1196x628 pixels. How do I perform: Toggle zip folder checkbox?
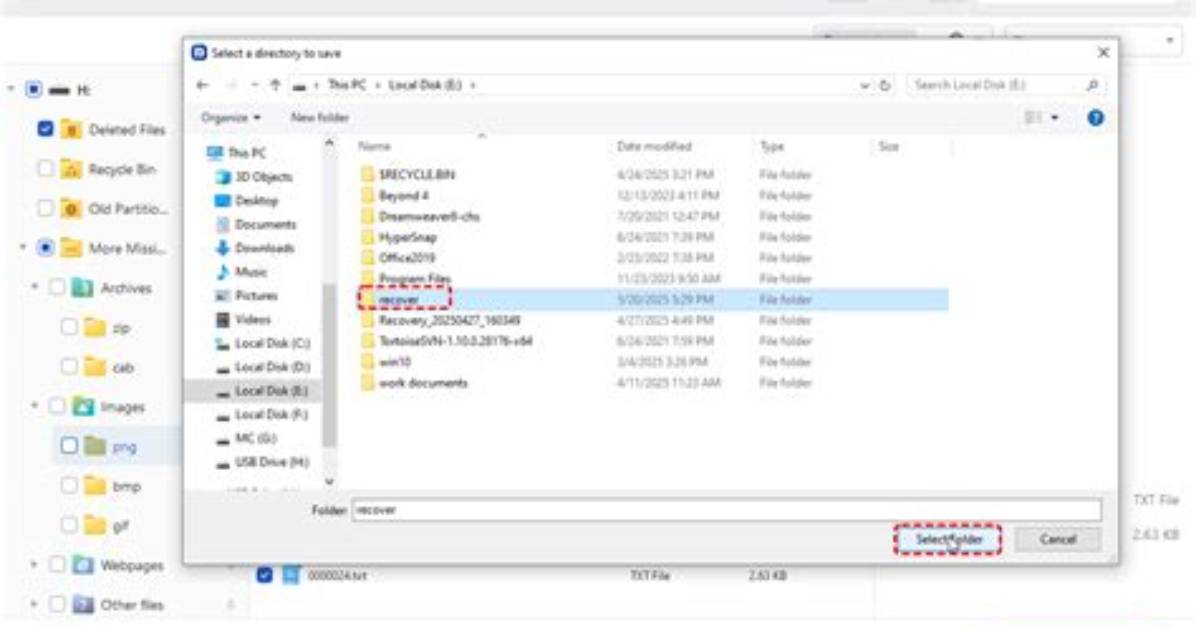69,327
